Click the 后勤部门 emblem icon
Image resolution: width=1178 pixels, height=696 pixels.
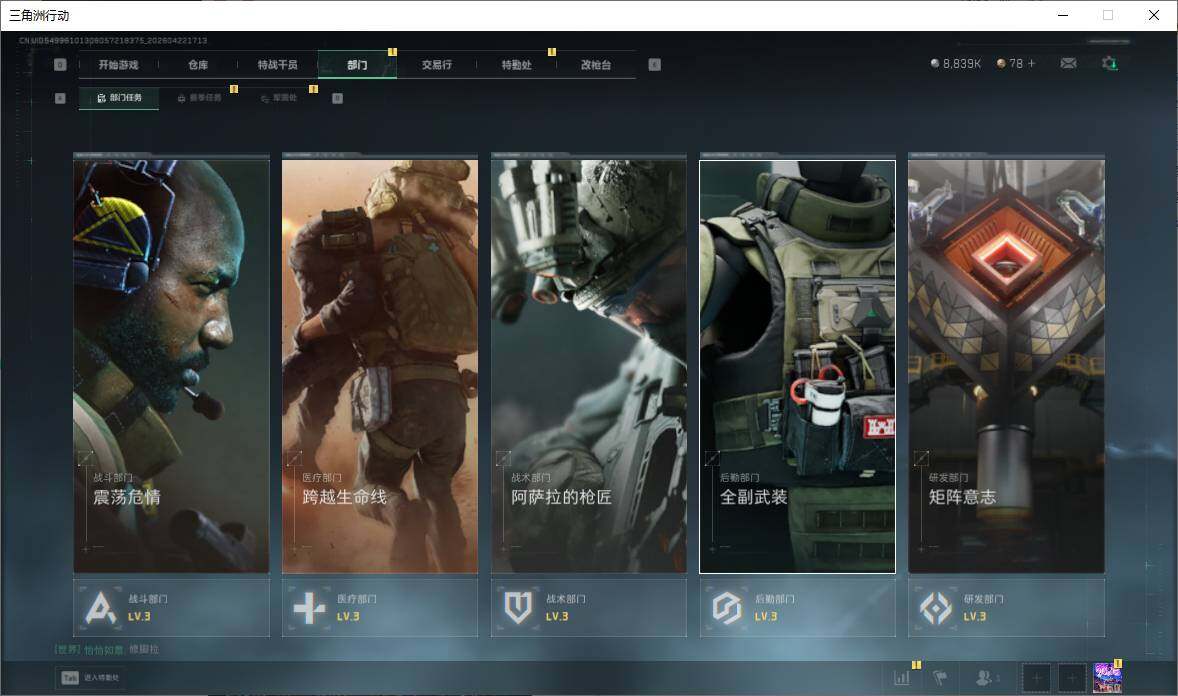(726, 608)
